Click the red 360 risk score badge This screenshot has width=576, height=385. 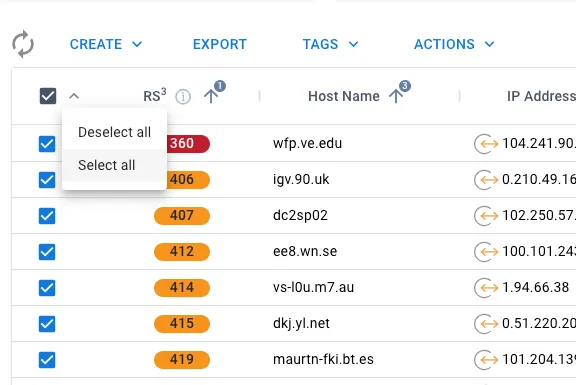point(188,144)
